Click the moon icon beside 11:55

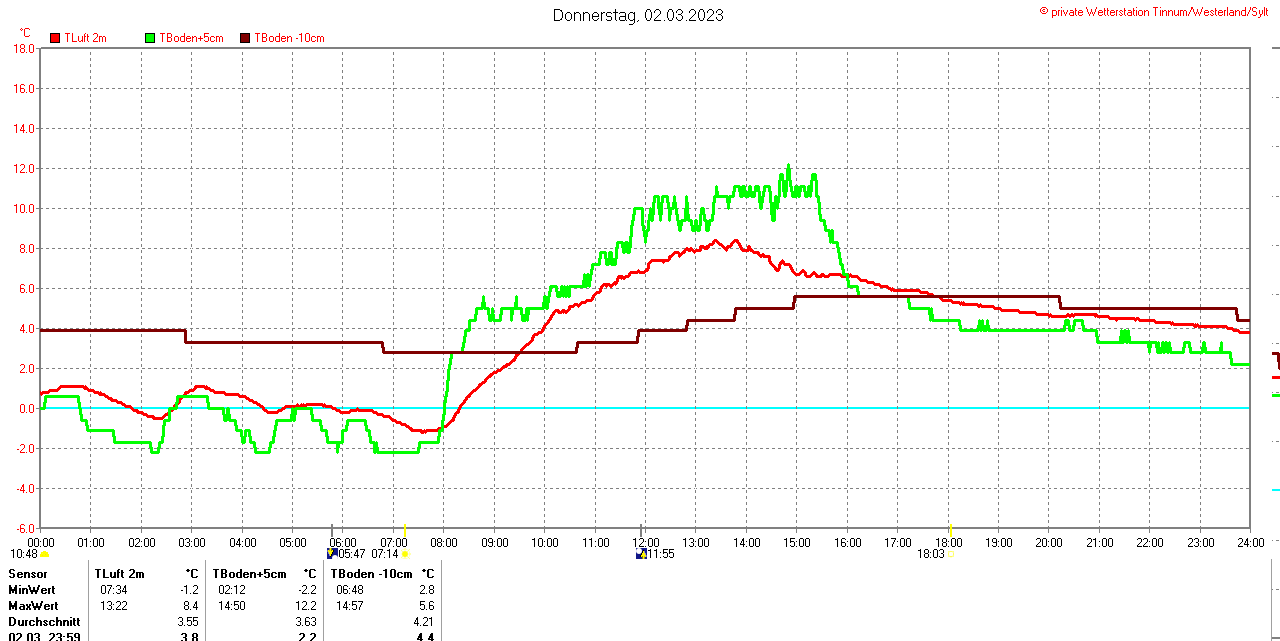click(x=640, y=553)
